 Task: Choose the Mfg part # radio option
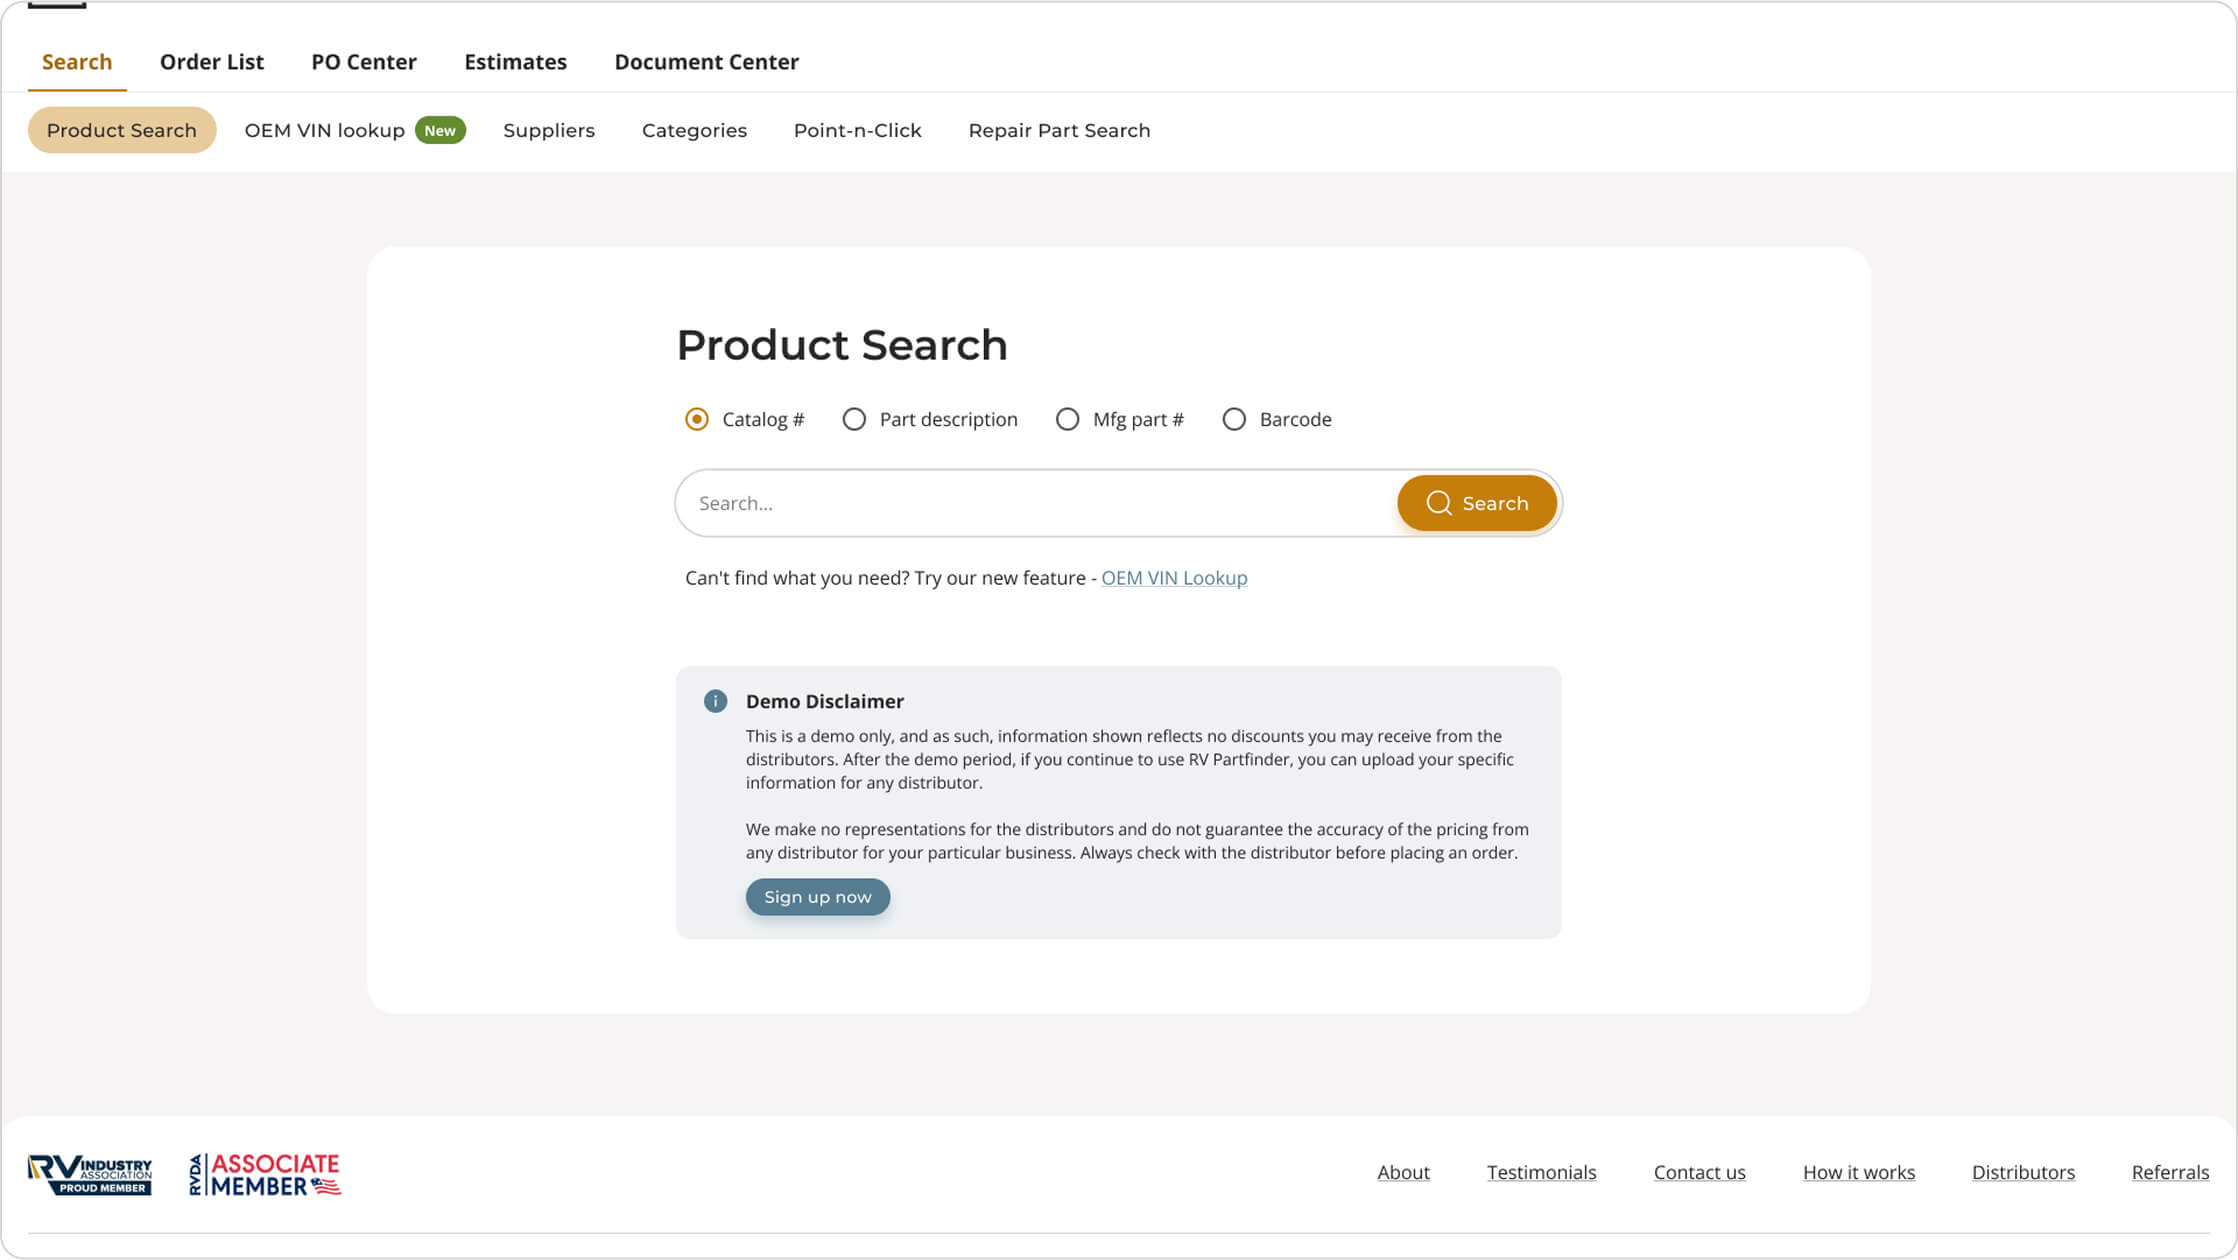(x=1068, y=419)
